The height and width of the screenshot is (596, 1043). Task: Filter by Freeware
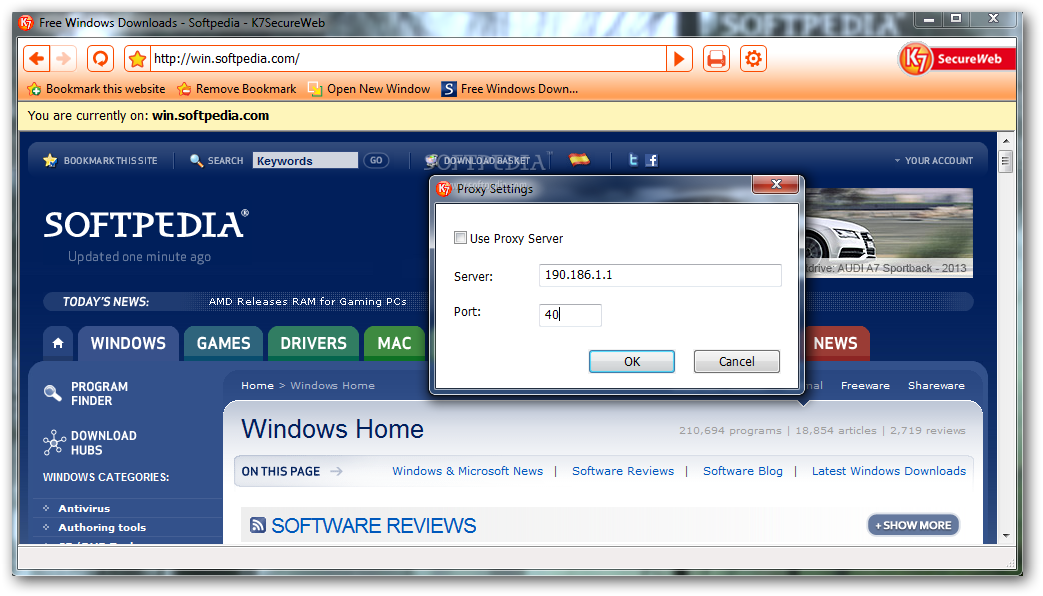[x=865, y=386]
